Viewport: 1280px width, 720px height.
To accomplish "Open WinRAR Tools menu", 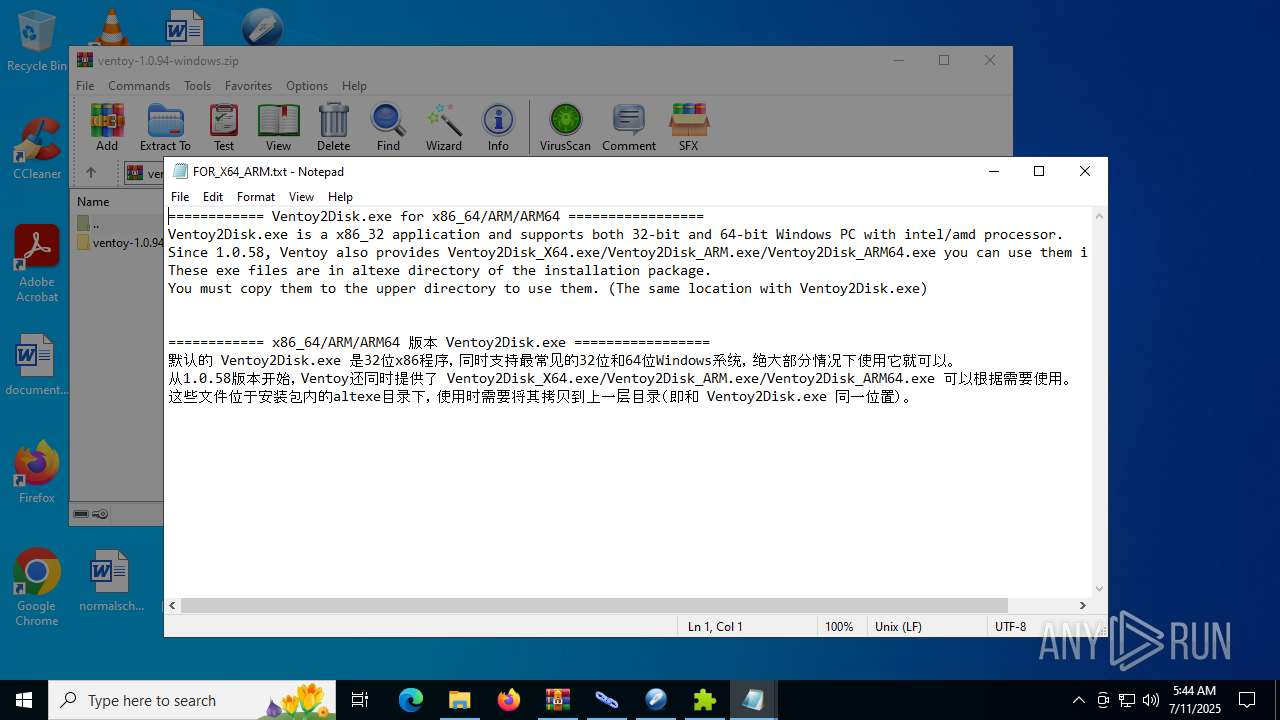I will 197,86.
